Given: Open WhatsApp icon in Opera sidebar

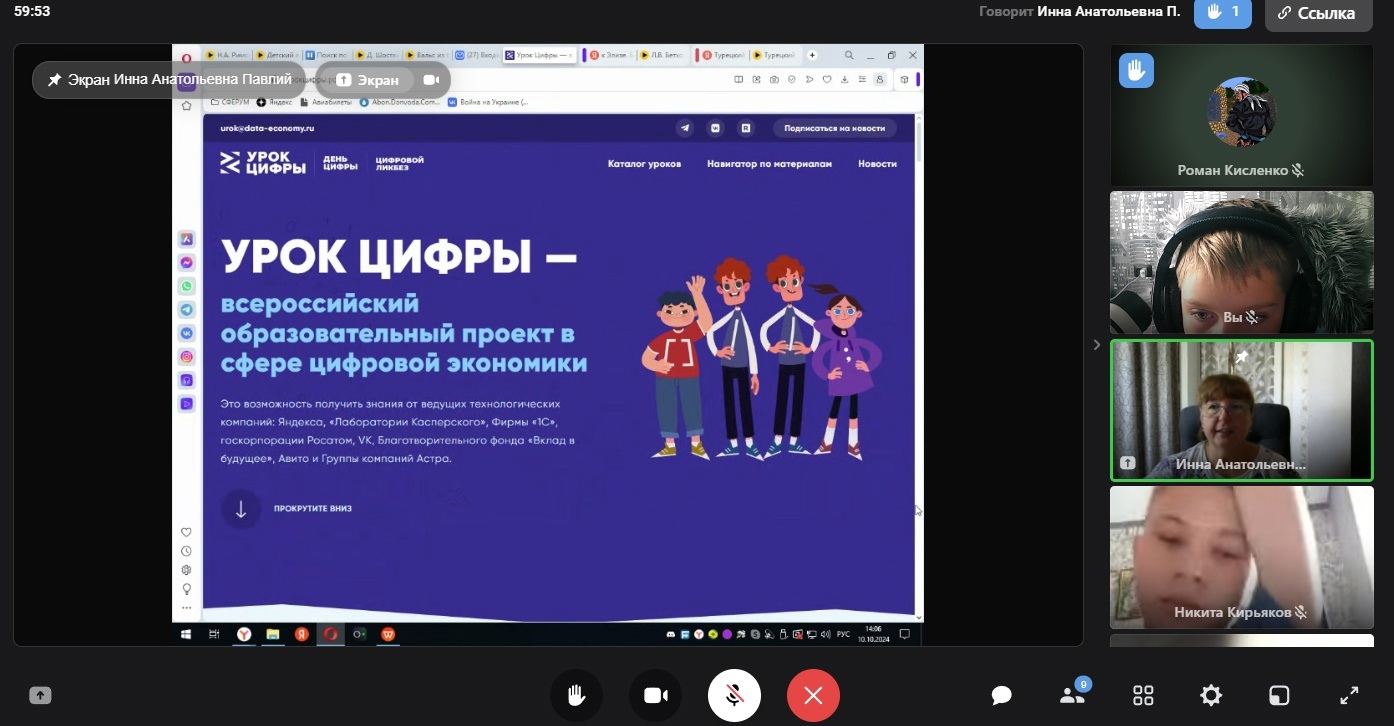Looking at the screenshot, I should [x=187, y=286].
